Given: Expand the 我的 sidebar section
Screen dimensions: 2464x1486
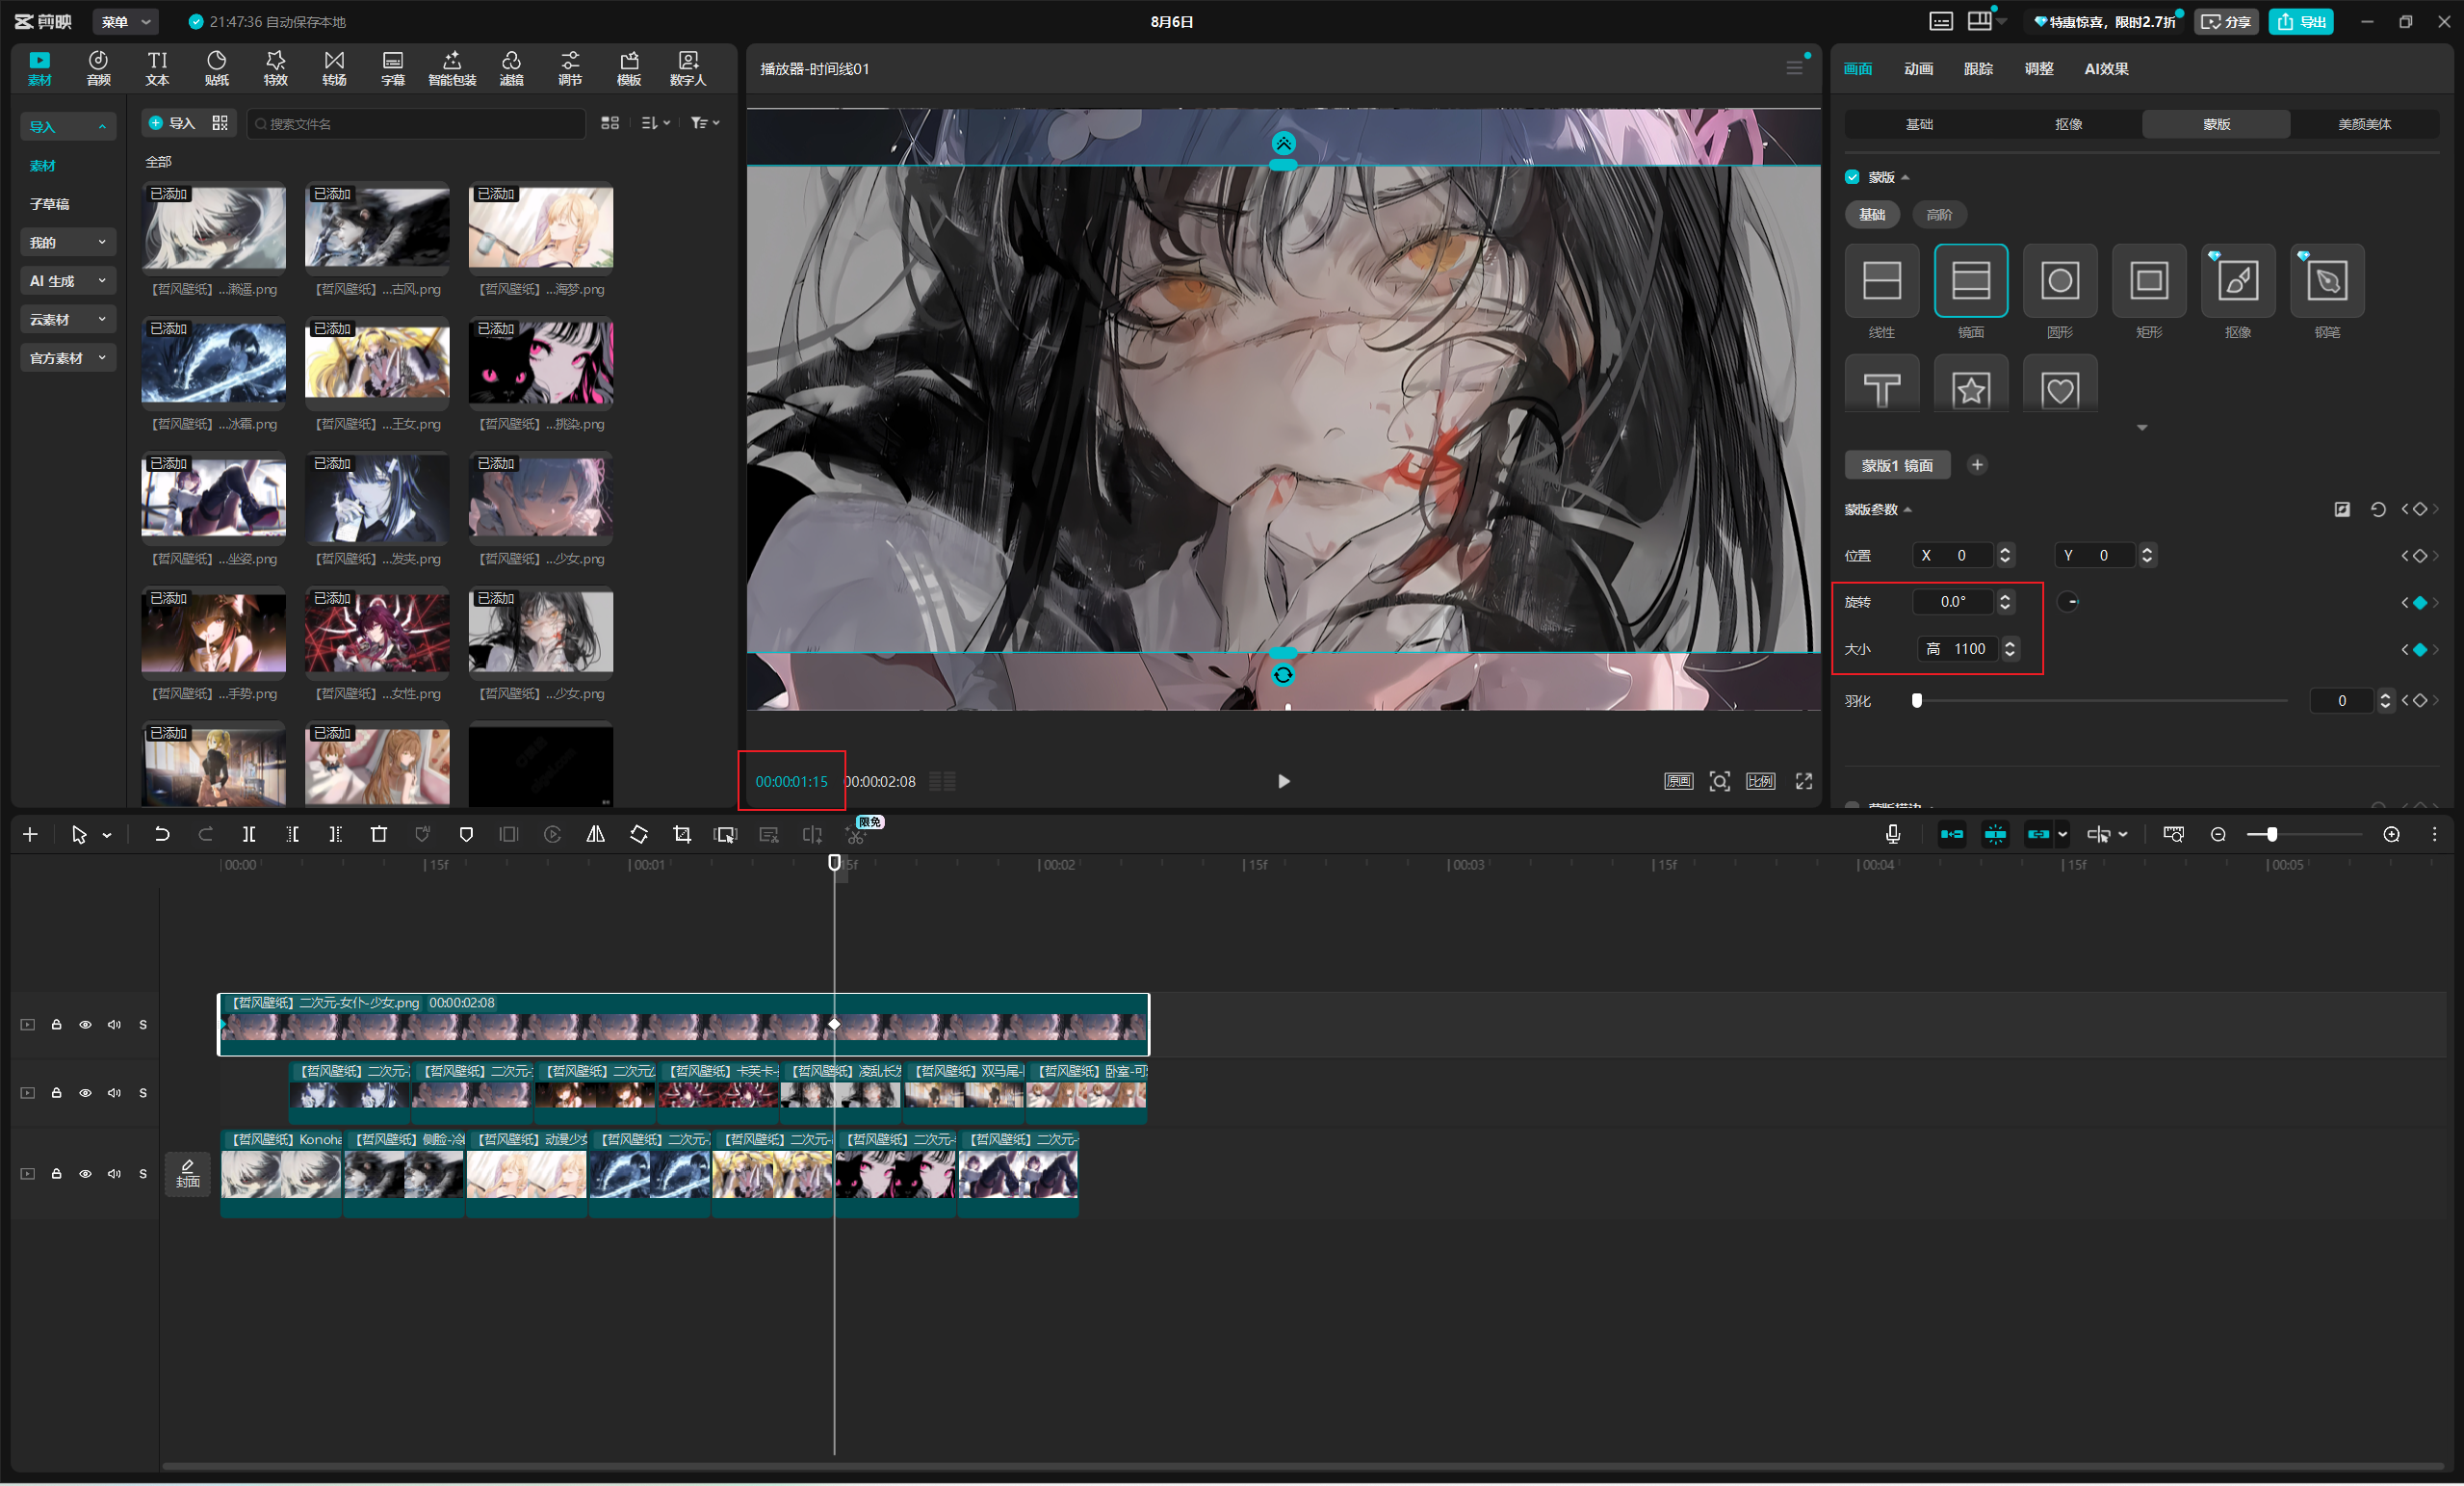Looking at the screenshot, I should click(x=68, y=242).
